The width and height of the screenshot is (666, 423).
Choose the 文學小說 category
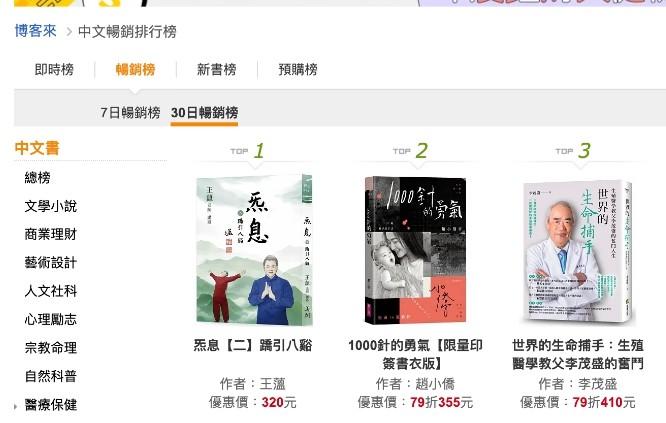51,206
